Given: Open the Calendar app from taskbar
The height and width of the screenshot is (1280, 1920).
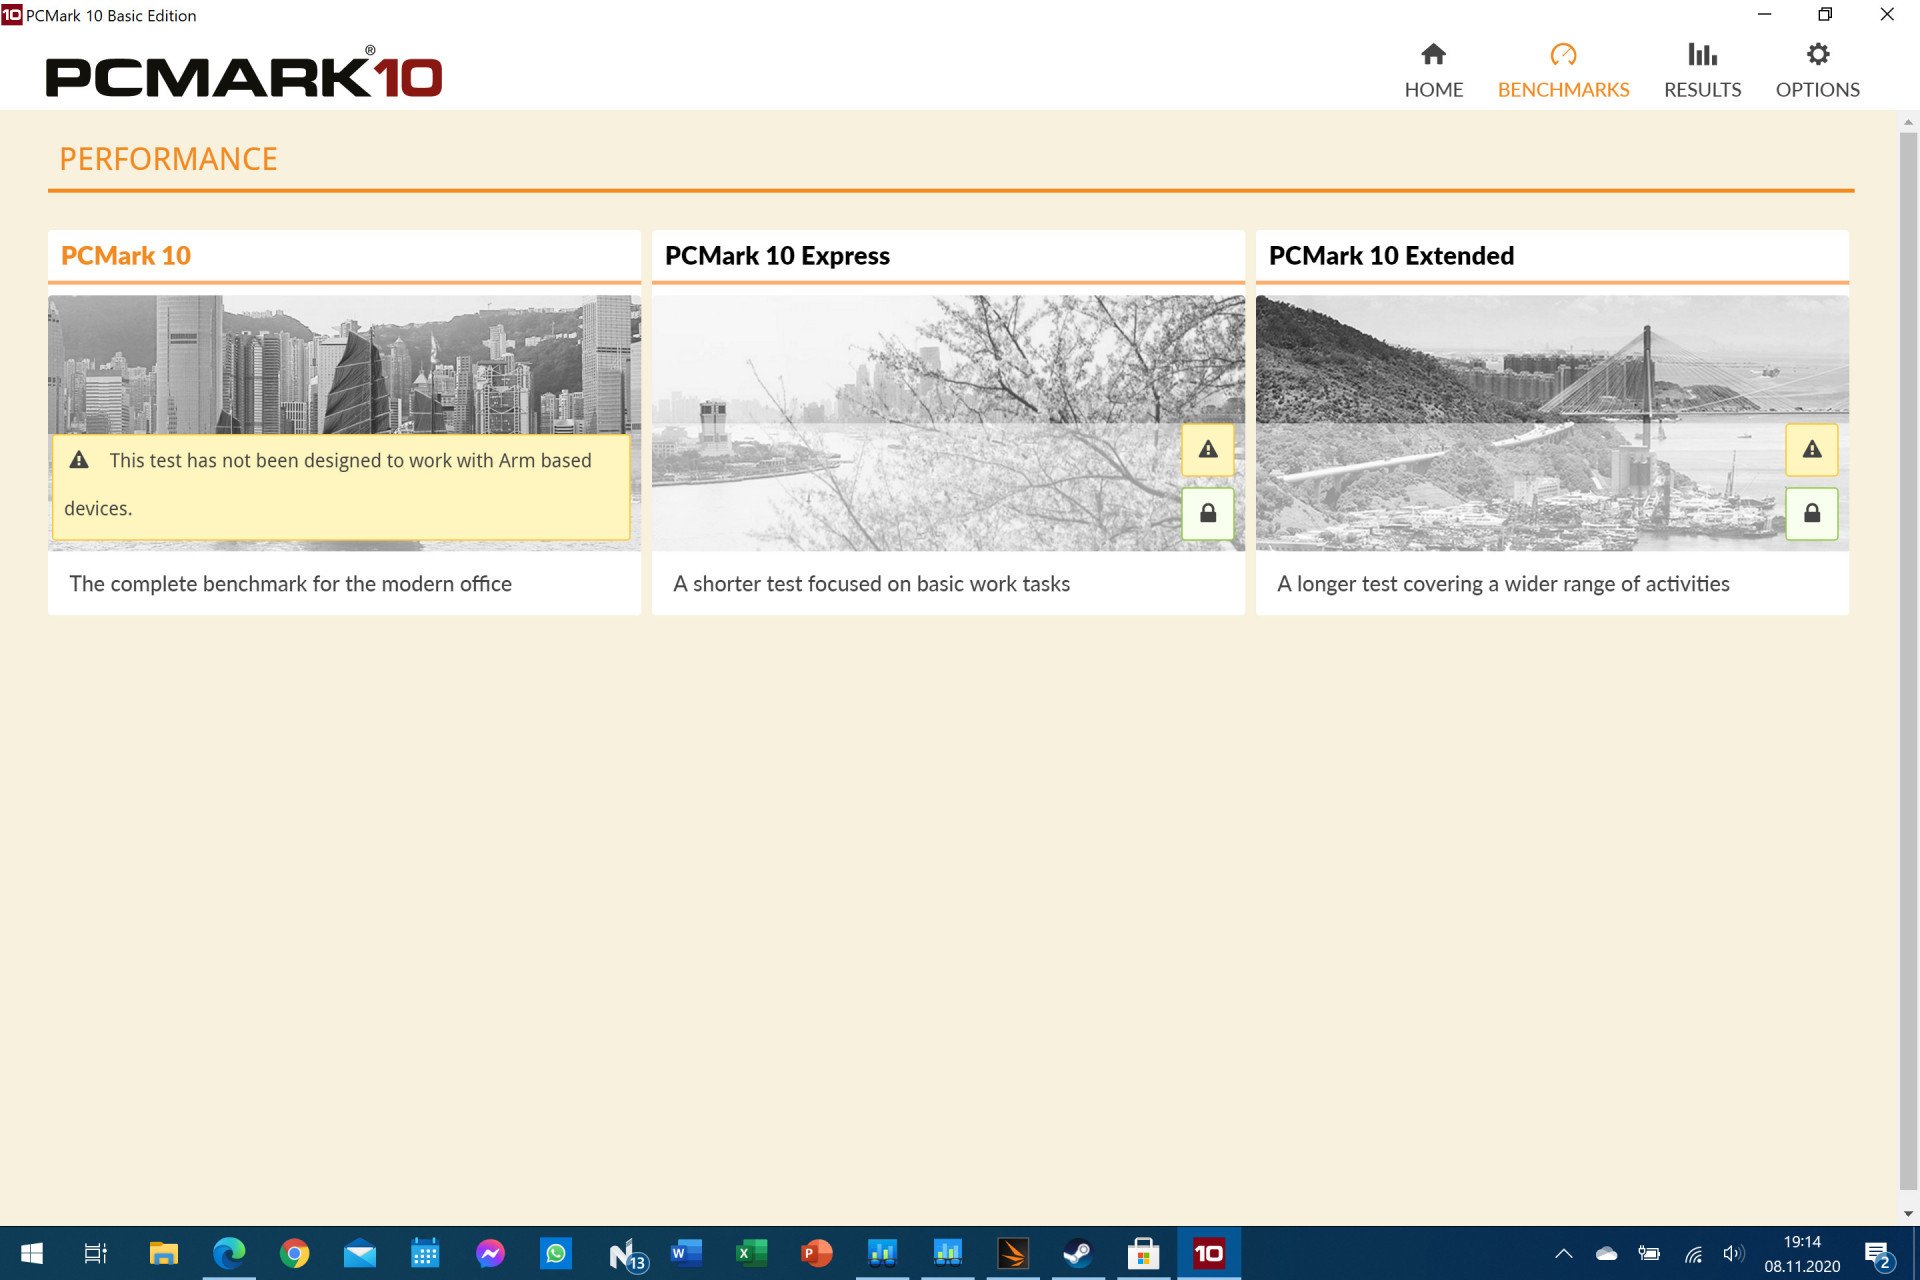Looking at the screenshot, I should point(425,1253).
